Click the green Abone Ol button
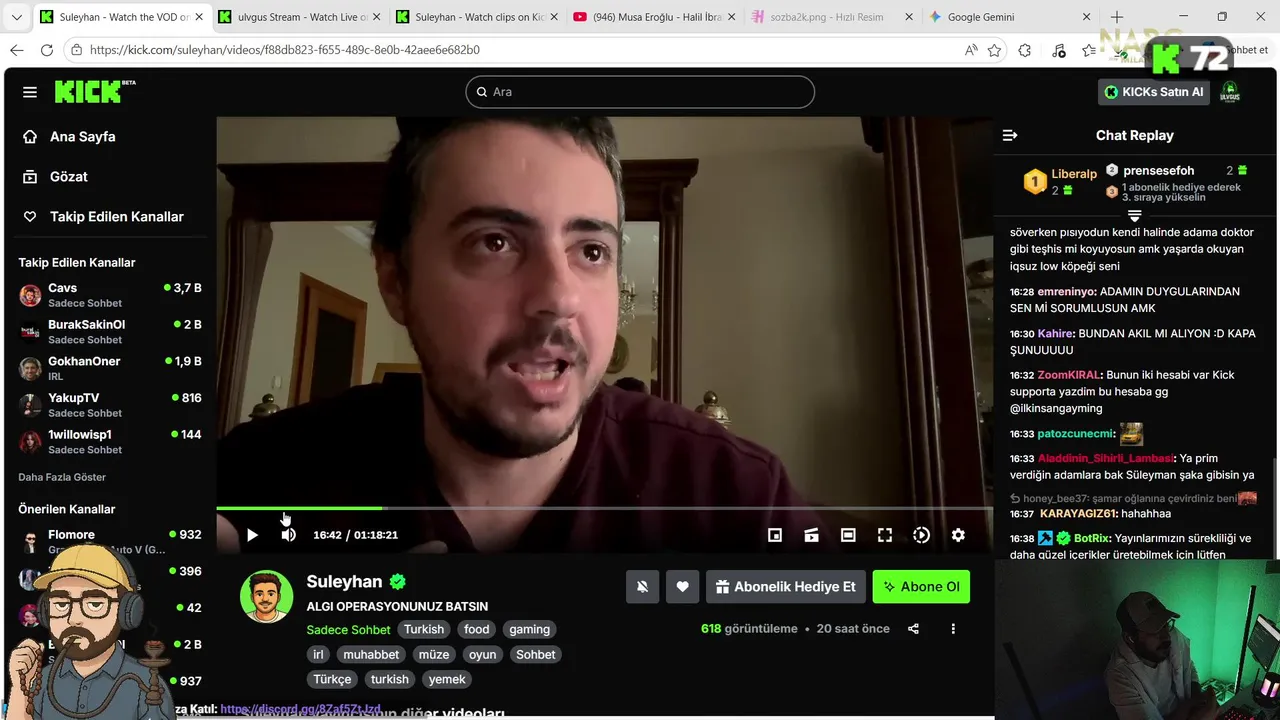The width and height of the screenshot is (1280, 720). point(921,587)
